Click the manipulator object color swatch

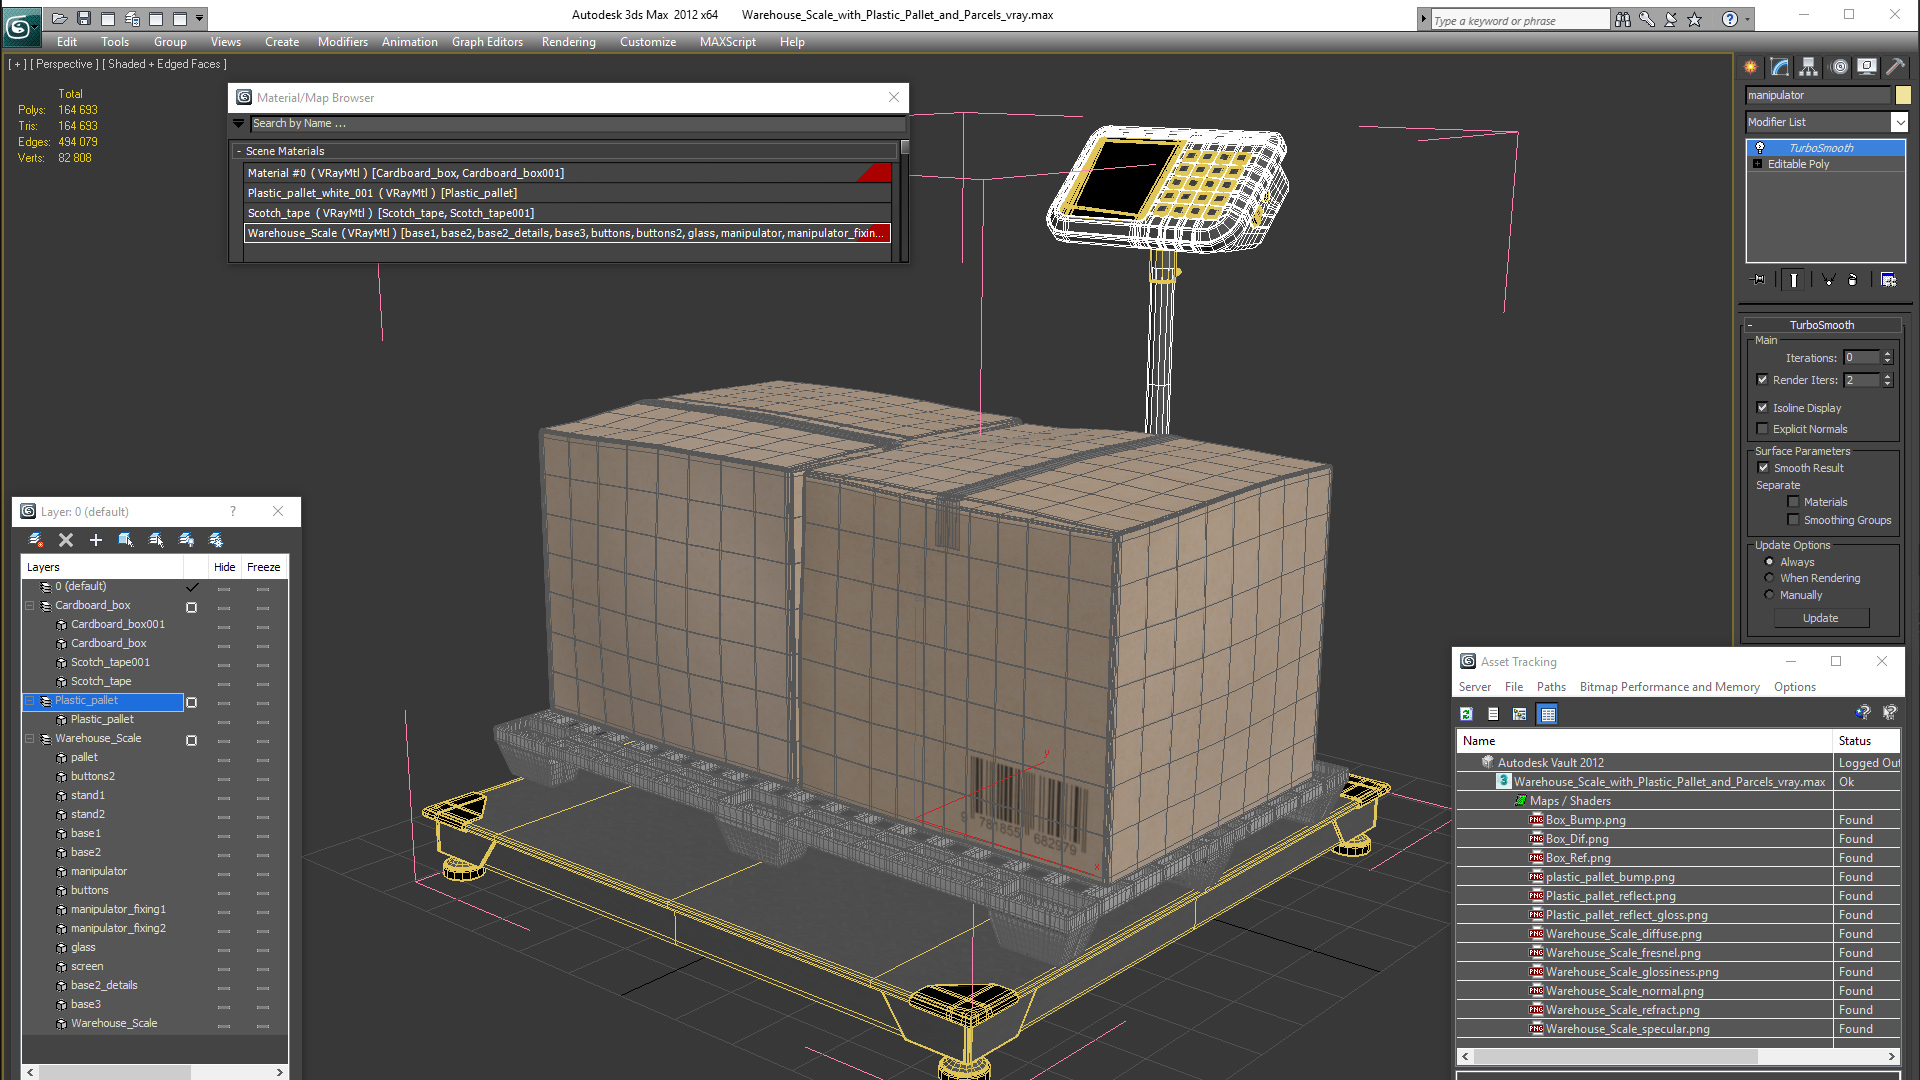coord(1902,95)
